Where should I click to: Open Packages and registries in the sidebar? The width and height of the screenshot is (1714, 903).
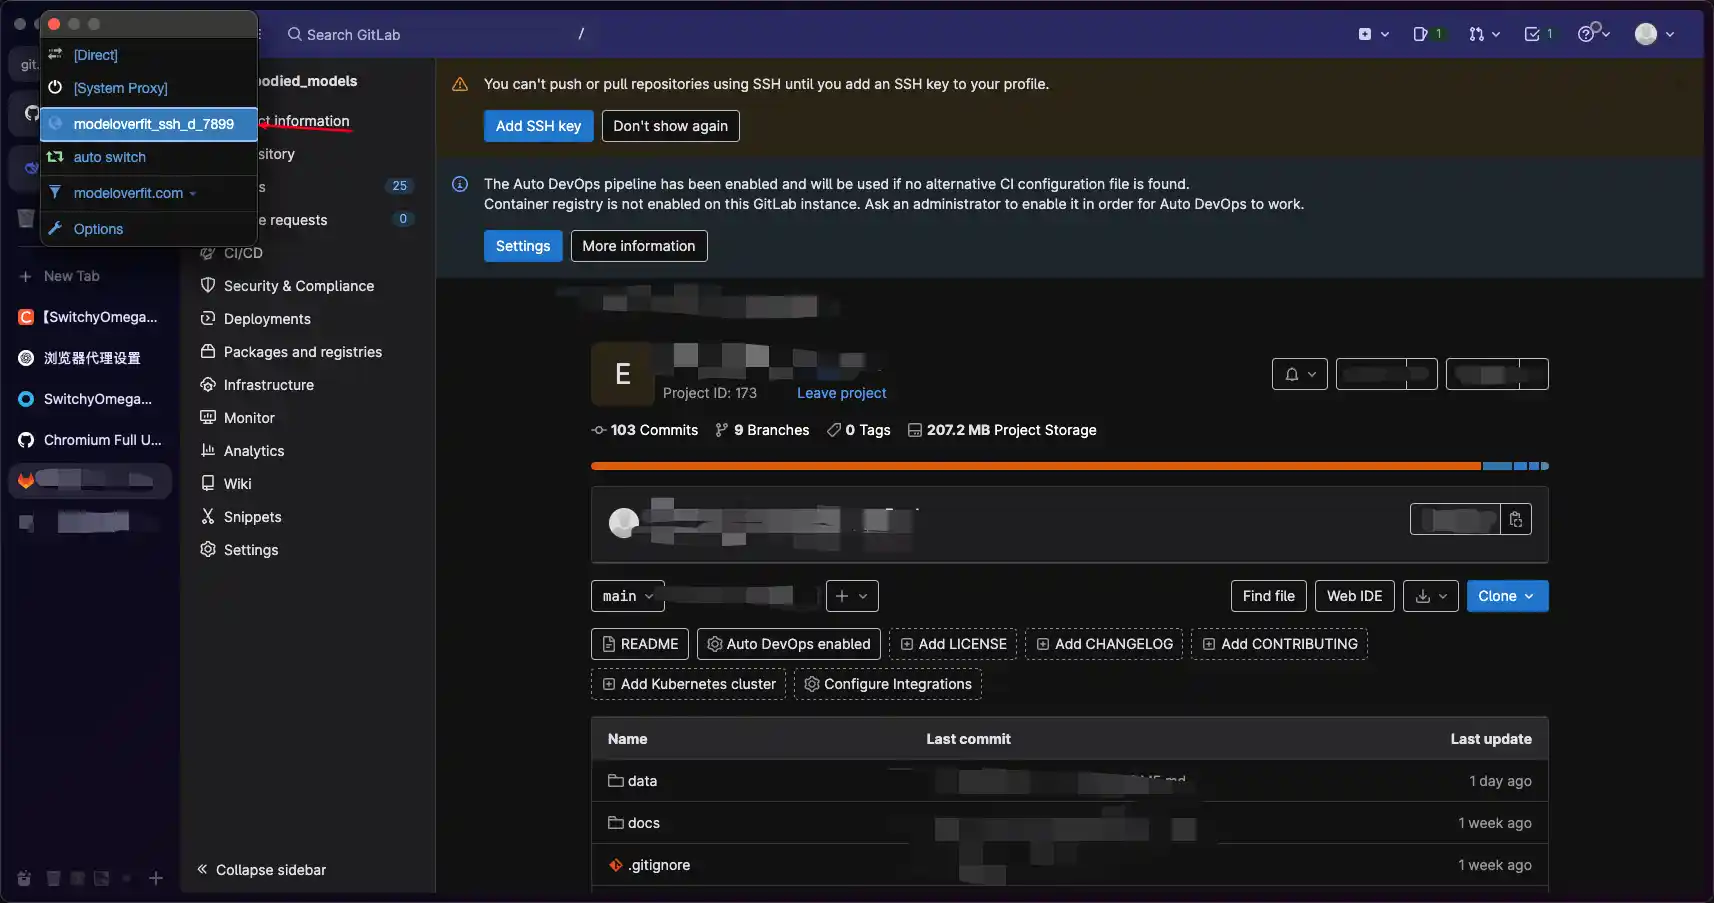pyautogui.click(x=303, y=352)
